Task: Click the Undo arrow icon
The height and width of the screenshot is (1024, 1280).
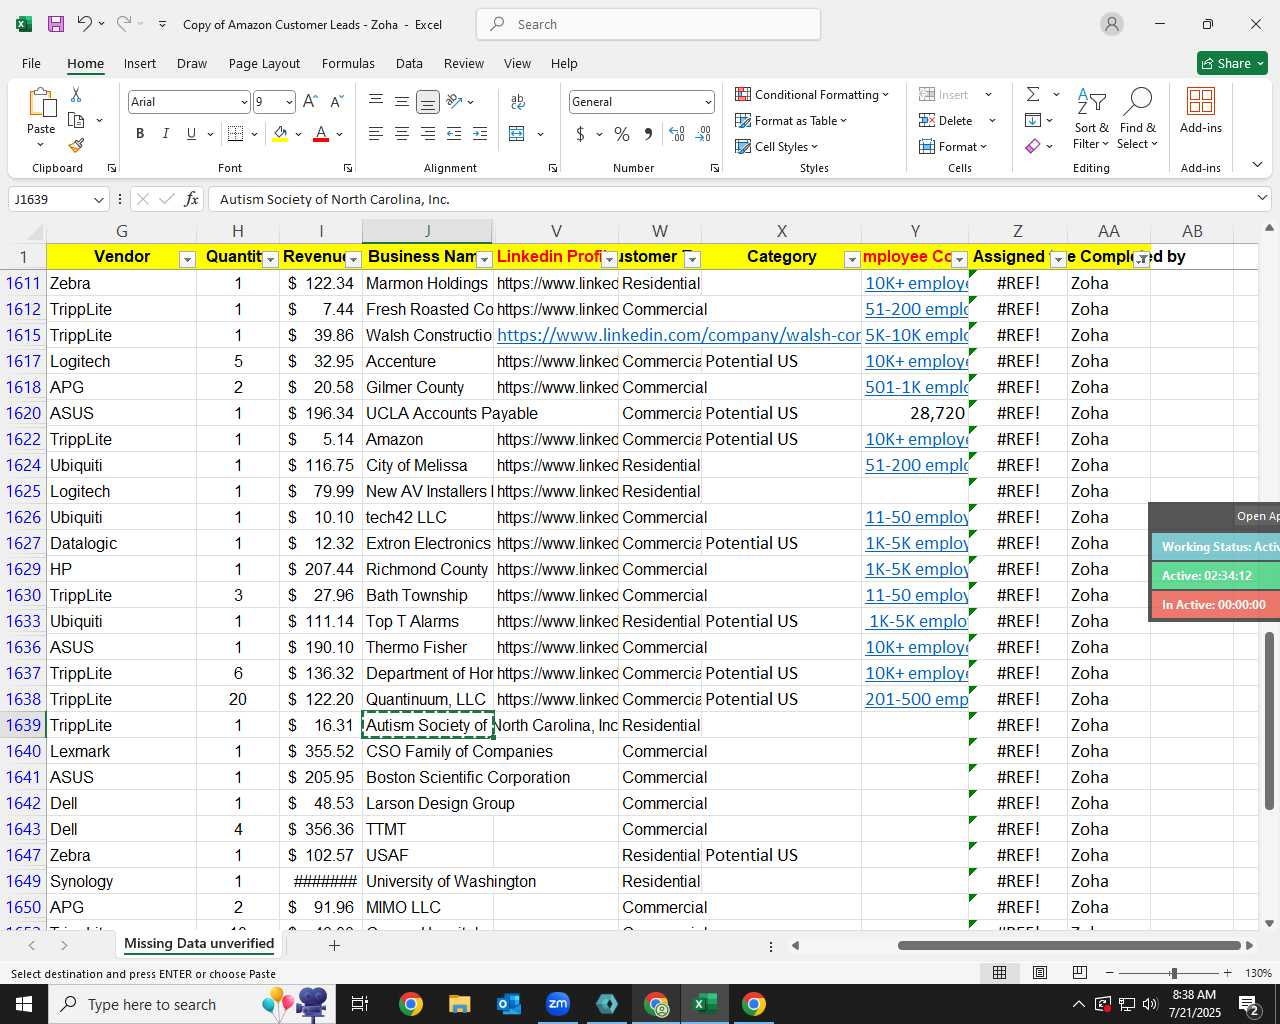Action: tap(85, 24)
